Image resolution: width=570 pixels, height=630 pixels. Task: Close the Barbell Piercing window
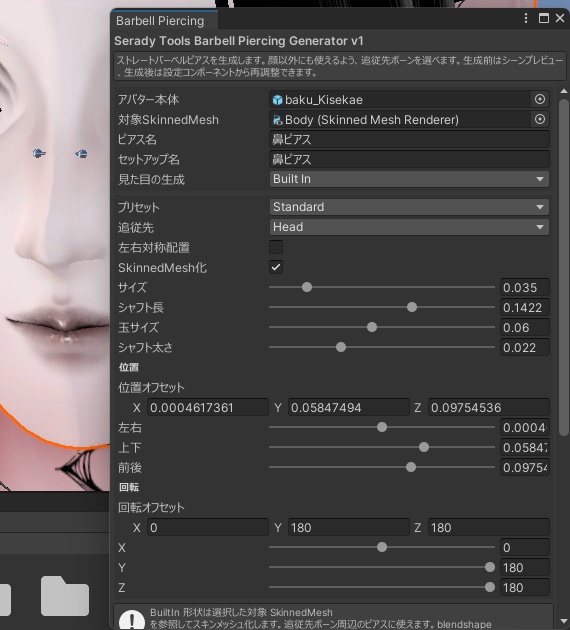(560, 18)
